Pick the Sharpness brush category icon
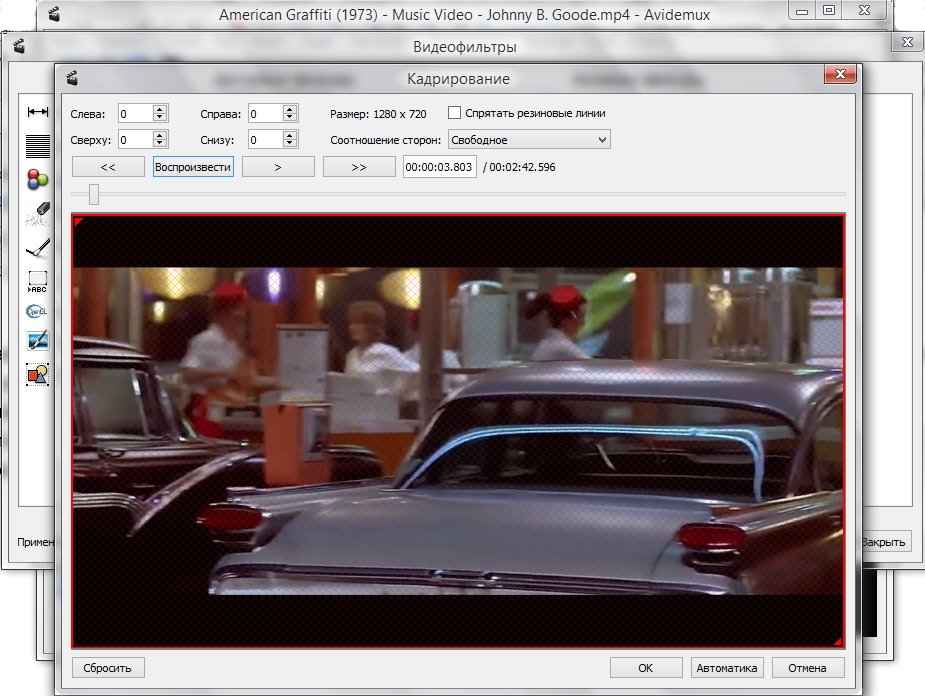Viewport: 925px width, 696px height. coord(38,247)
